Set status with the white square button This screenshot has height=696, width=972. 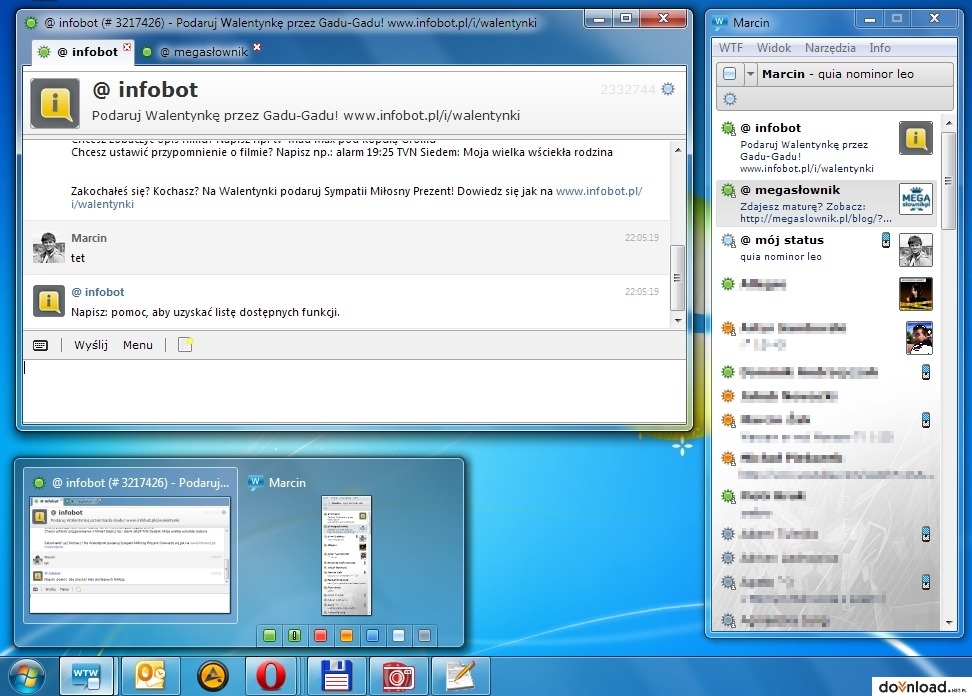click(399, 635)
